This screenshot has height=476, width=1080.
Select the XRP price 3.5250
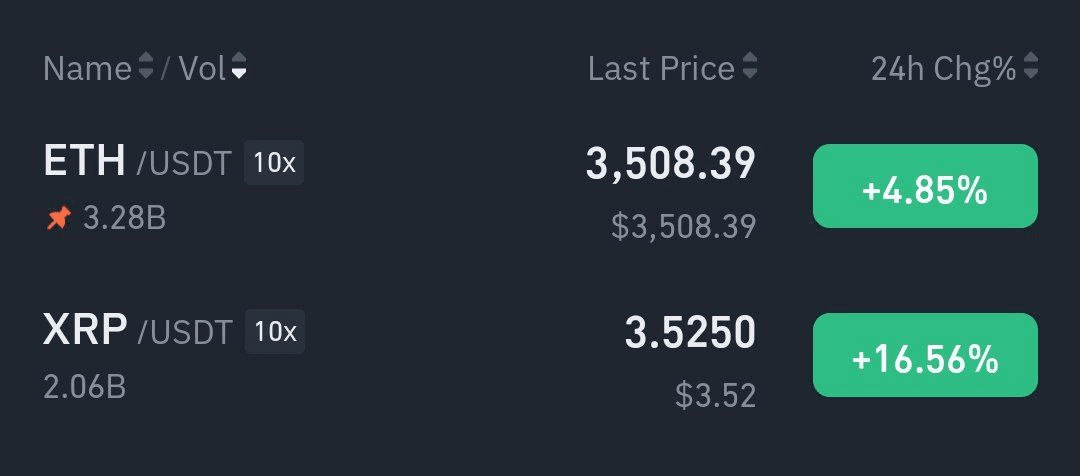pyautogui.click(x=690, y=332)
